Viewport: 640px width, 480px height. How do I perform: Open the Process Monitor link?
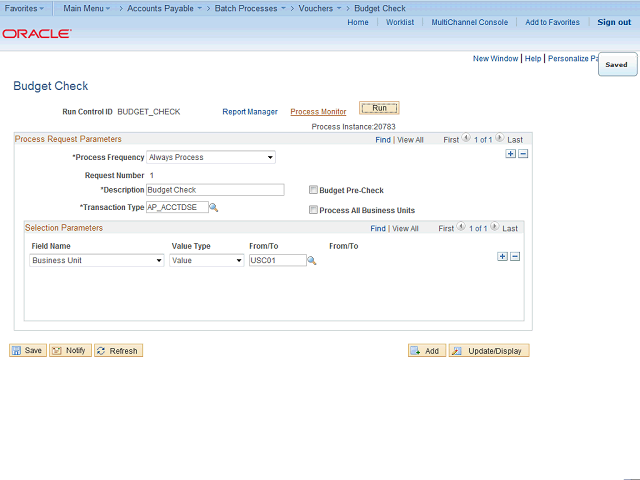click(x=318, y=112)
